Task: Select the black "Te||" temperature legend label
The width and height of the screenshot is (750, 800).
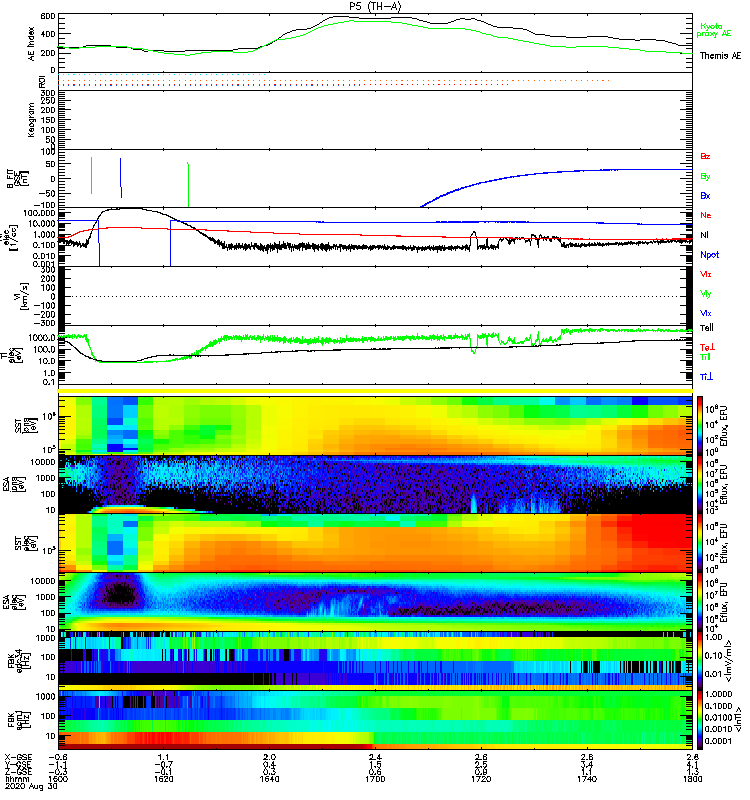Action: 707,328
